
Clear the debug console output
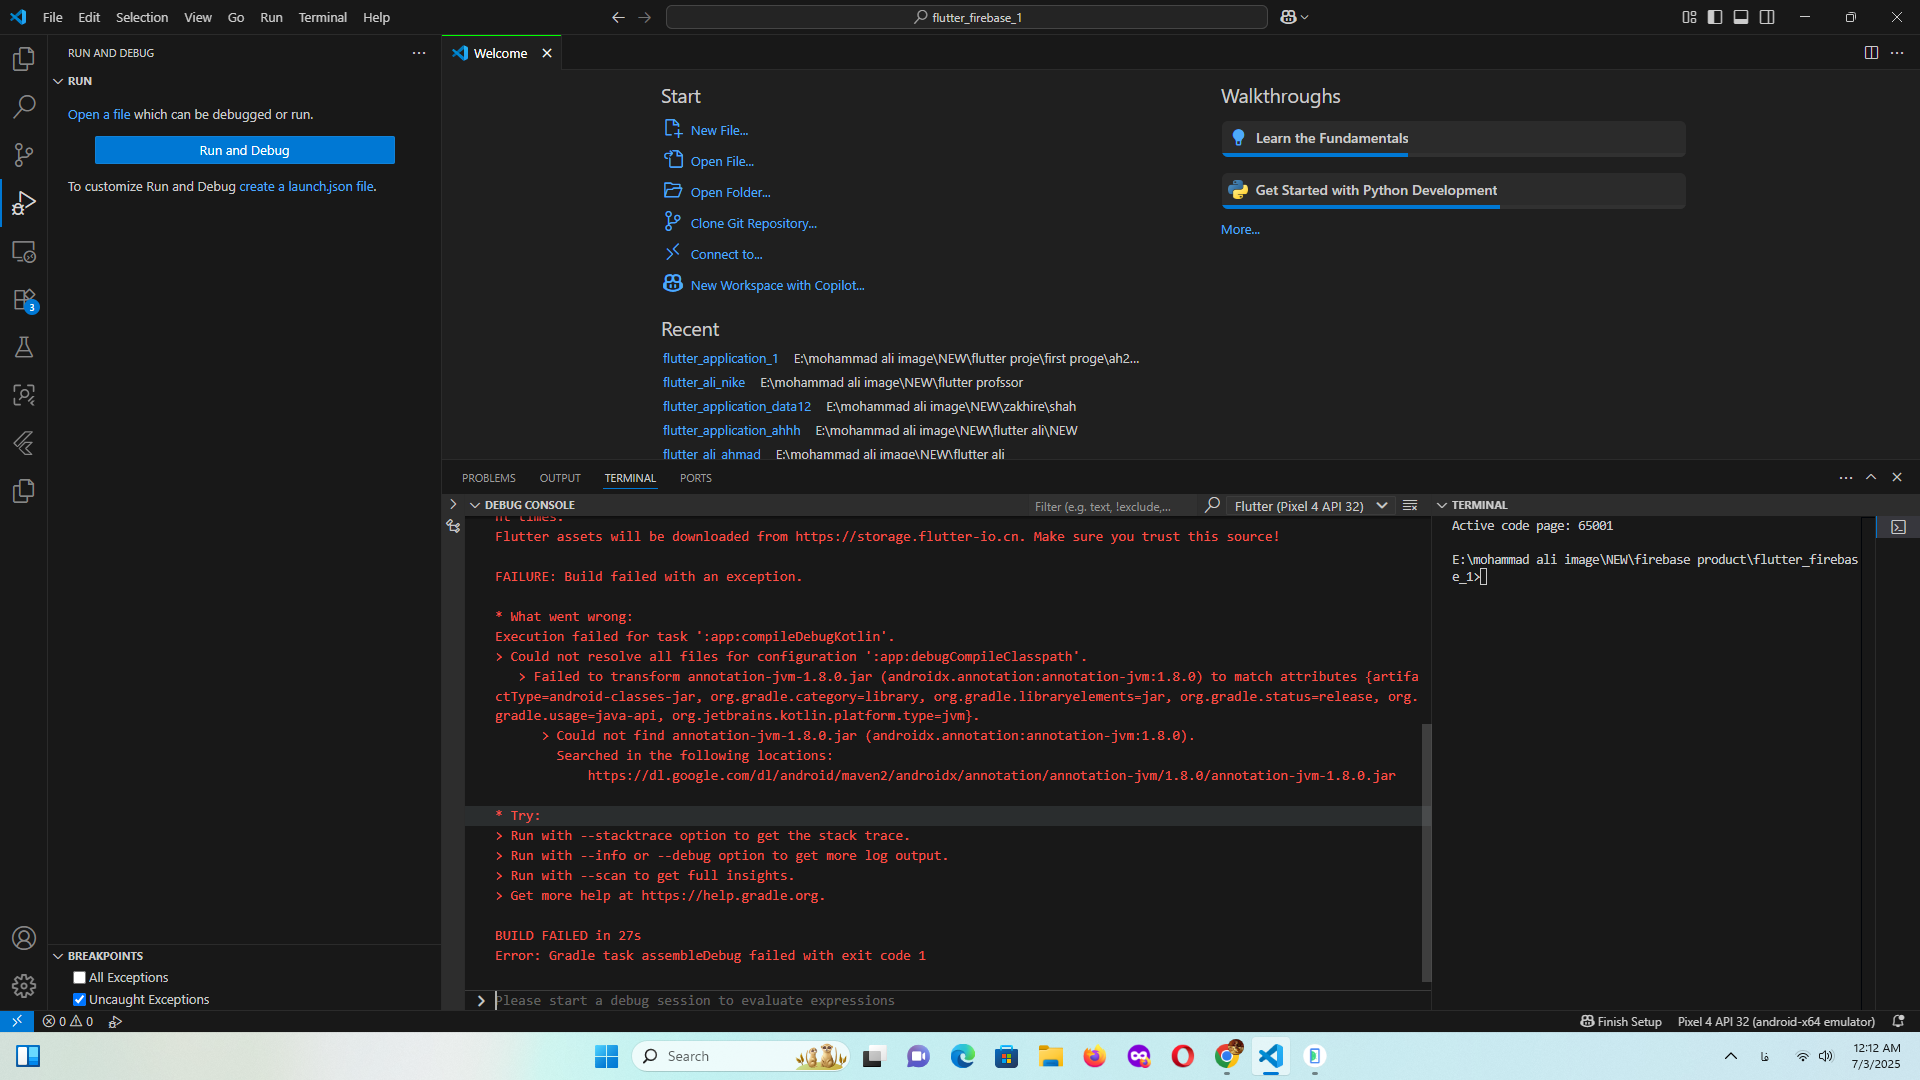click(1410, 505)
